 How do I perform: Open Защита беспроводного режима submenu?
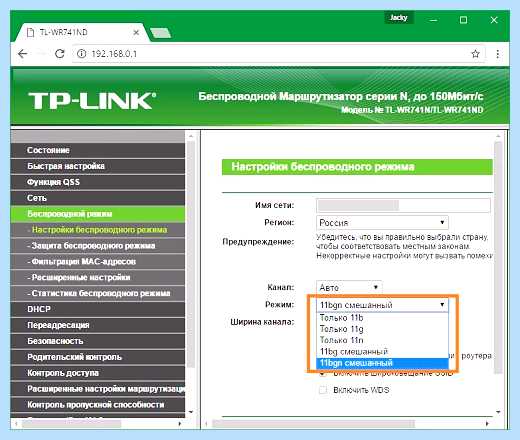coord(98,246)
